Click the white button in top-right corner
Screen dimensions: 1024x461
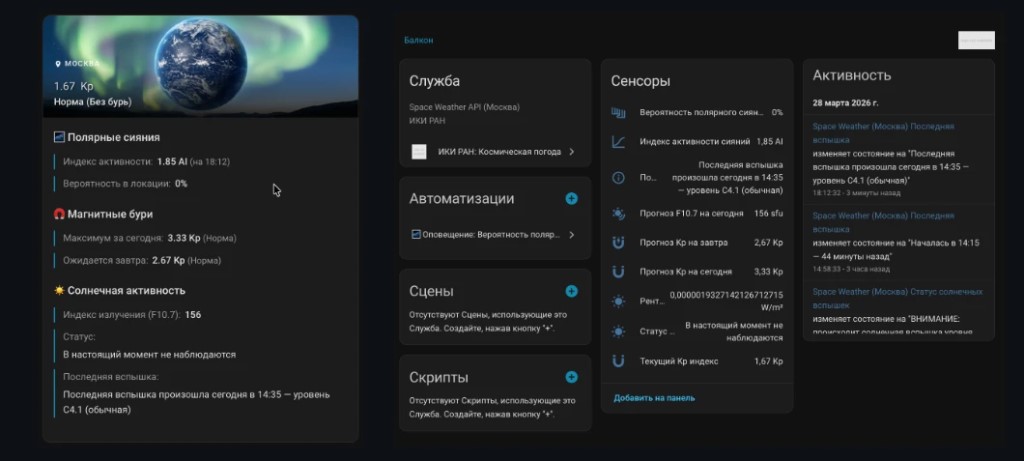click(x=976, y=40)
